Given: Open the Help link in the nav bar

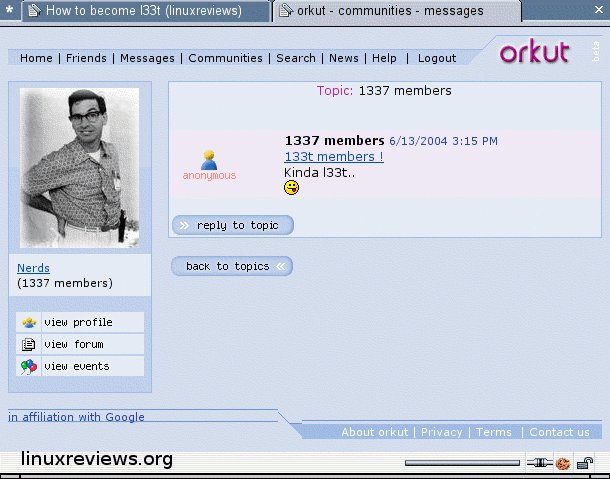Looking at the screenshot, I should pos(384,58).
